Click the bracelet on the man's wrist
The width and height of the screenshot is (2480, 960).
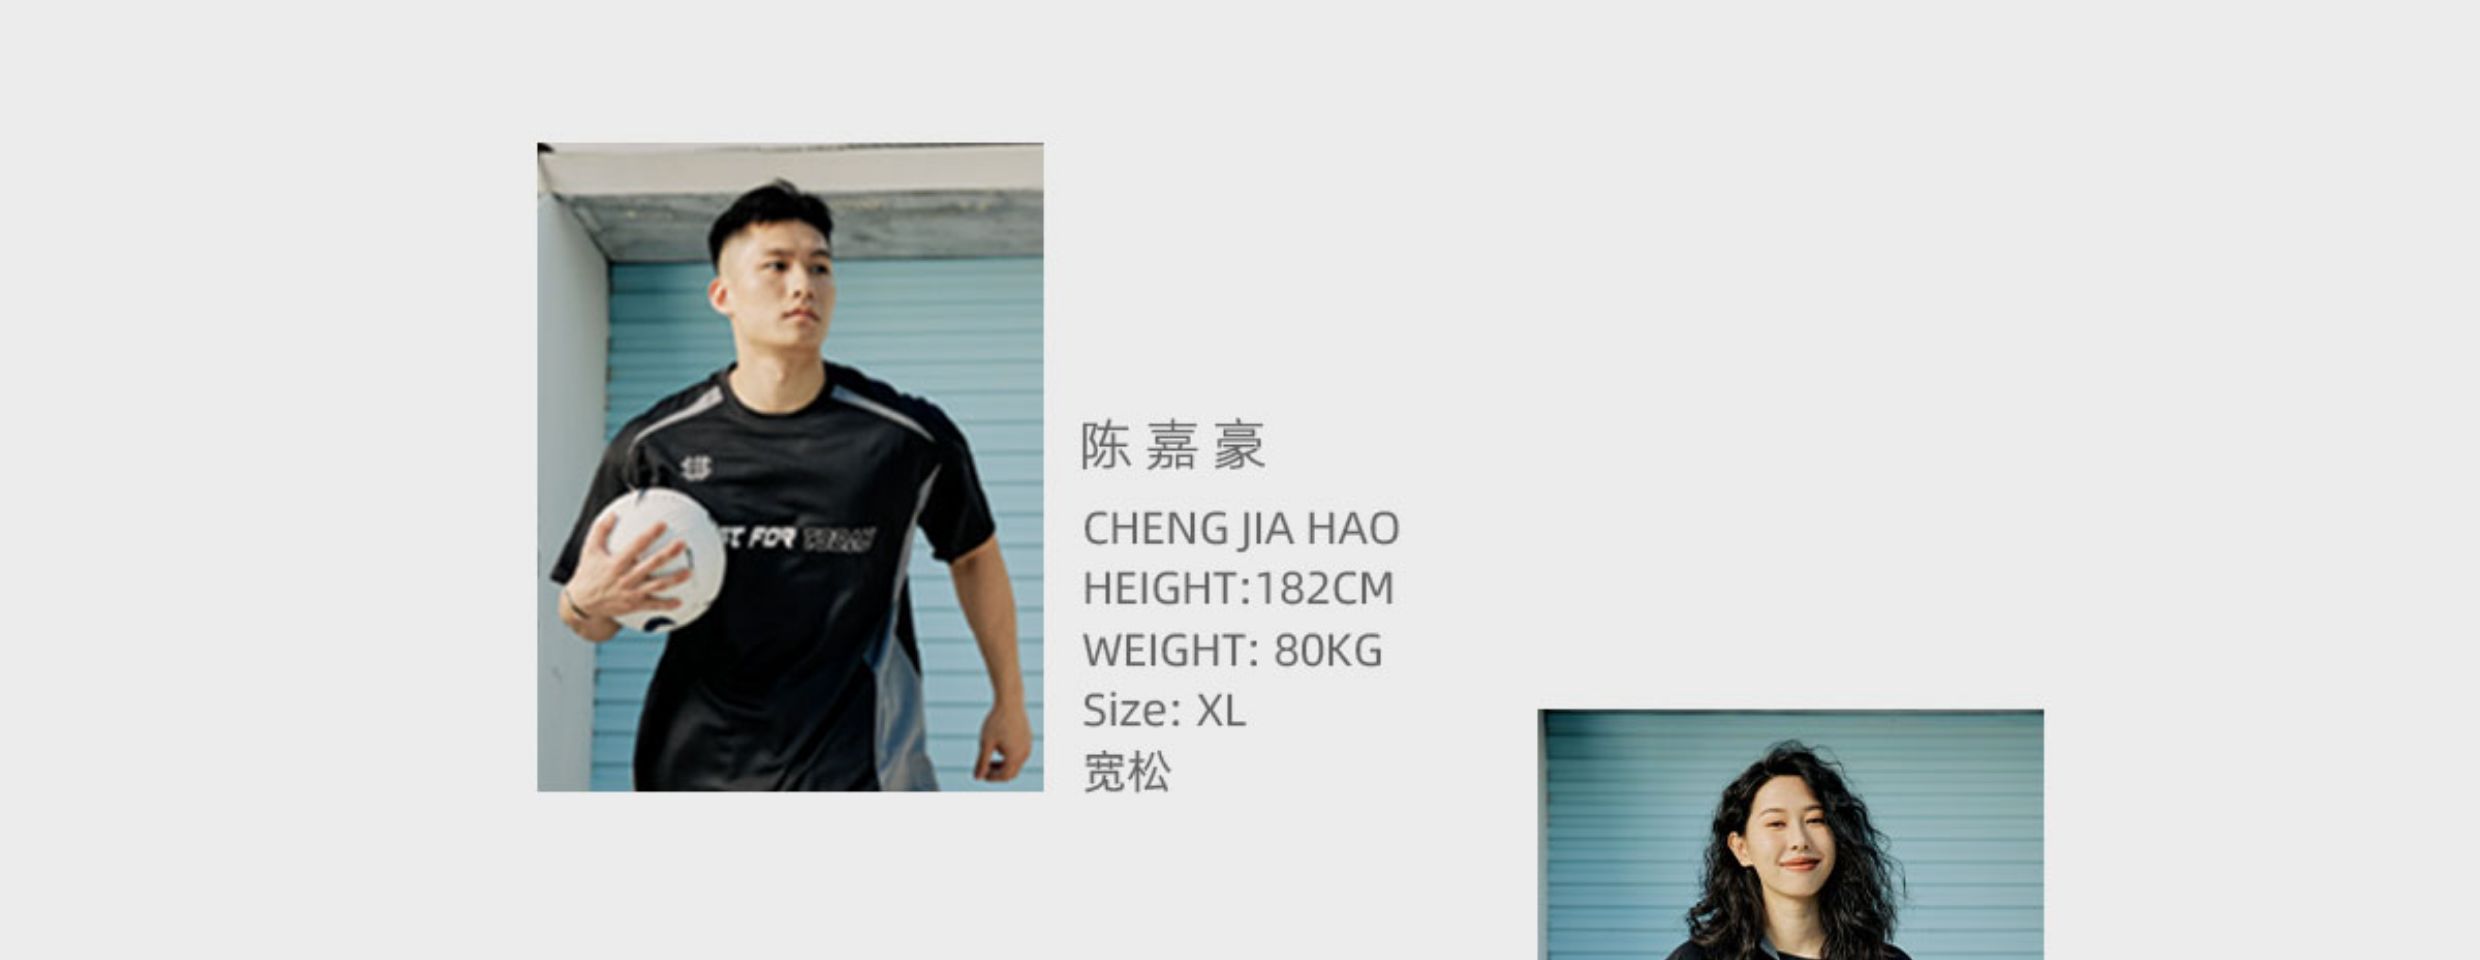point(575,605)
